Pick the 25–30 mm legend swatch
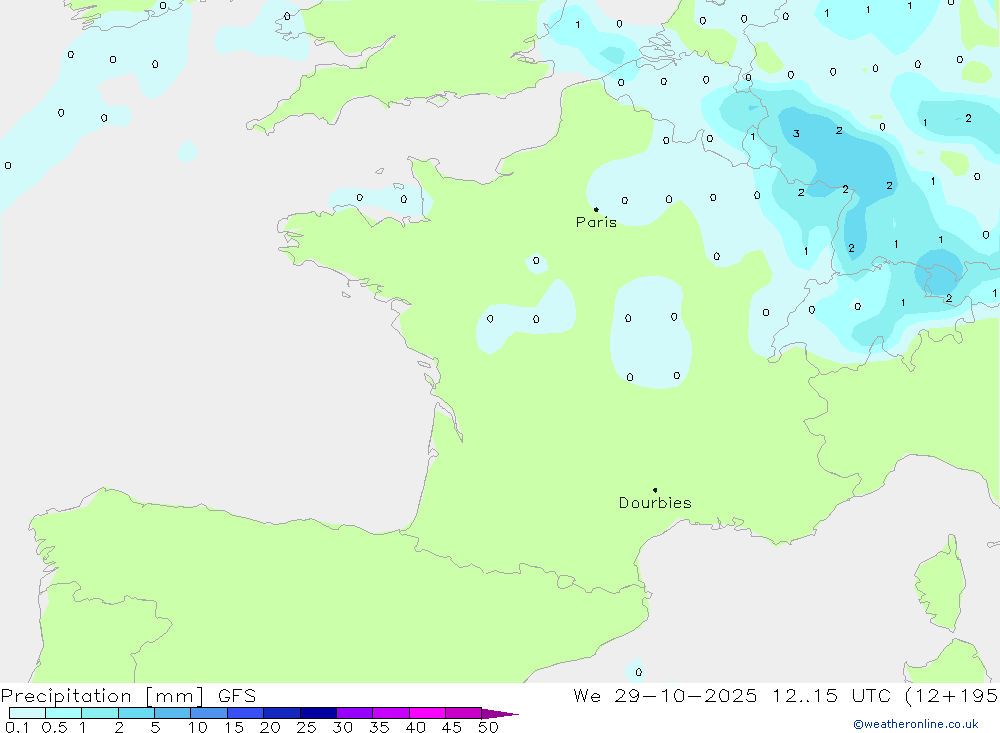This screenshot has width=1000, height=733. click(318, 713)
